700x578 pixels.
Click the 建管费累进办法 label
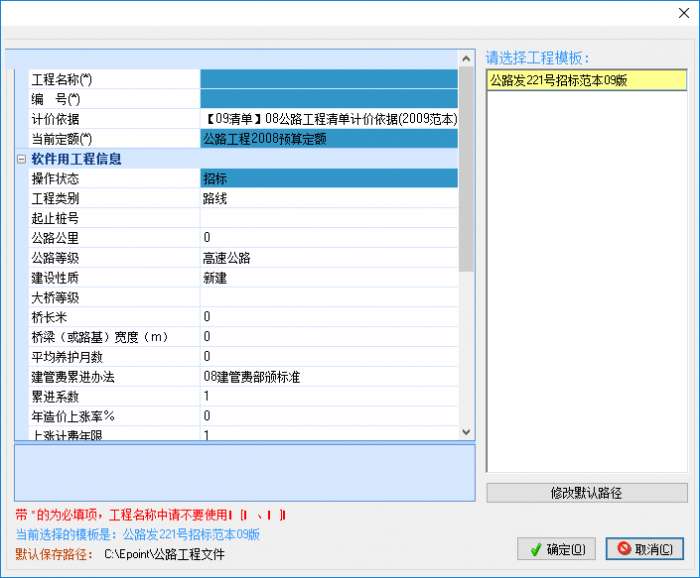(x=73, y=377)
